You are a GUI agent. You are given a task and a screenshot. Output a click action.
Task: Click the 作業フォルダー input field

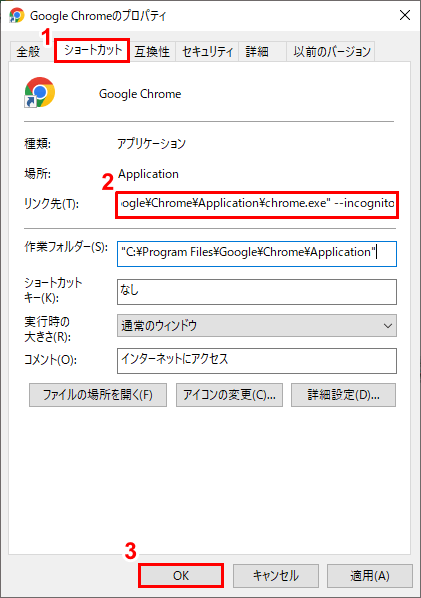[x=257, y=254]
